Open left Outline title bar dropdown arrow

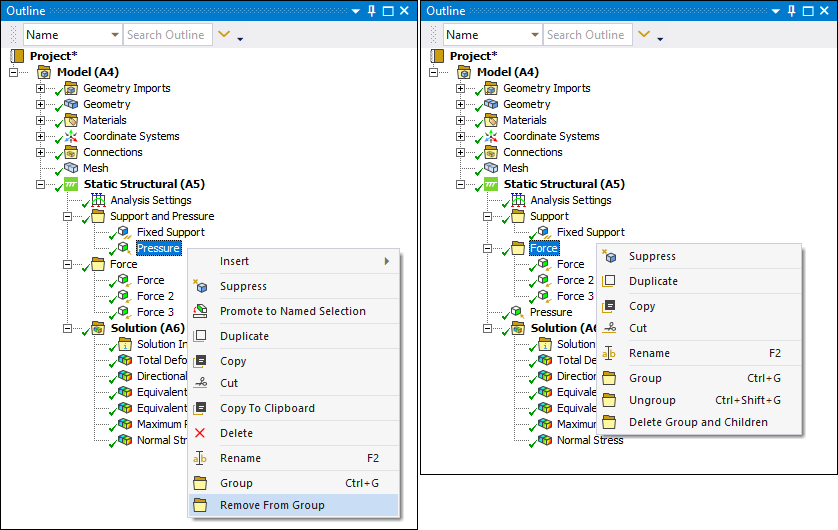(355, 11)
